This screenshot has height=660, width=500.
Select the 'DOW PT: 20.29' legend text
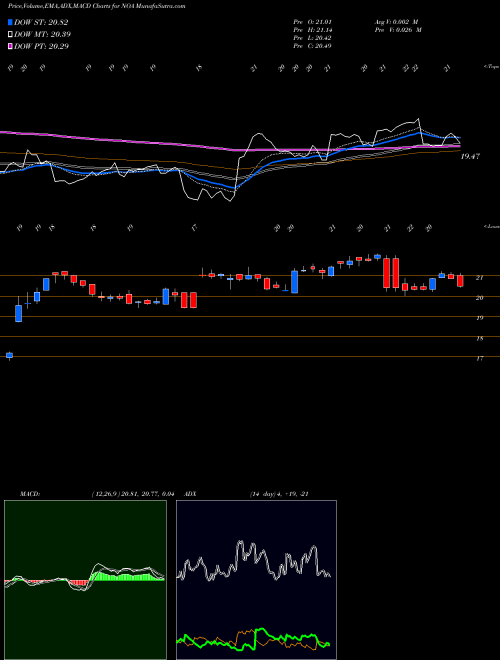coord(41,46)
